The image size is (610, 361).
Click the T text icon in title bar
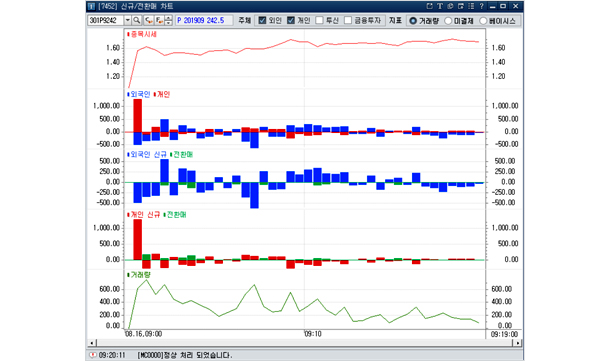pyautogui.click(x=440, y=6)
